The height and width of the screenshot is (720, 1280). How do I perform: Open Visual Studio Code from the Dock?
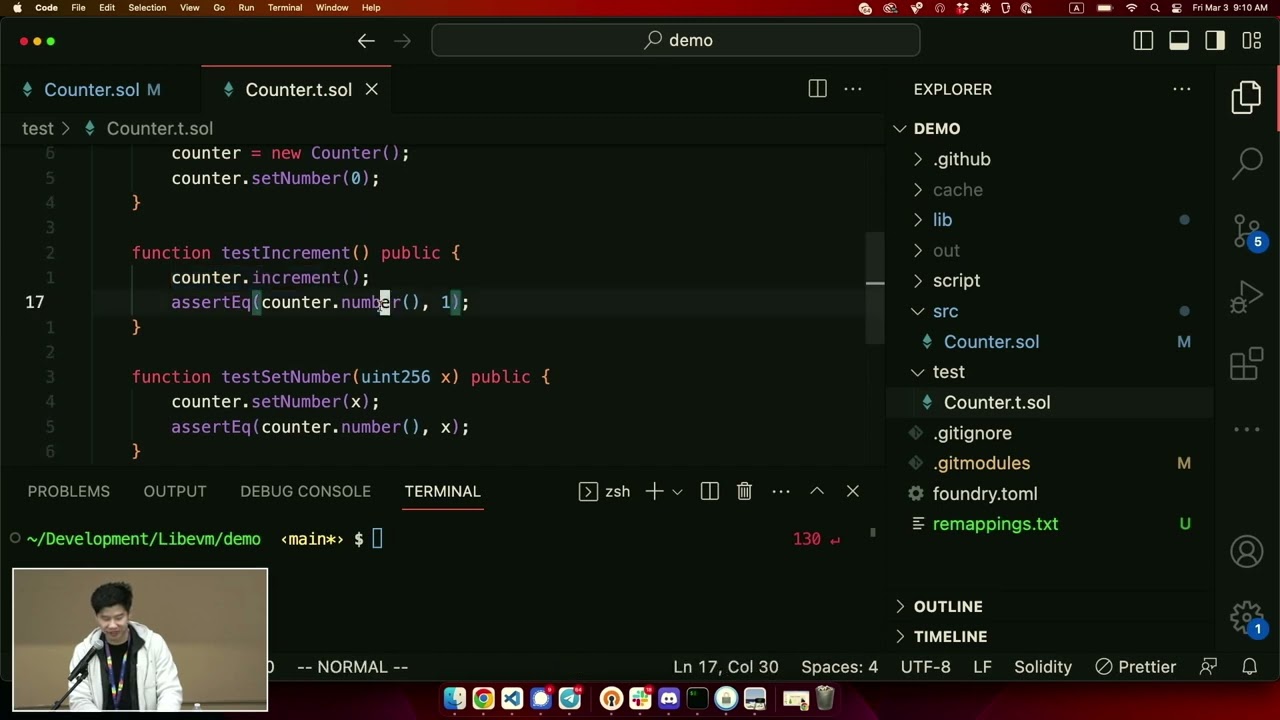point(512,699)
